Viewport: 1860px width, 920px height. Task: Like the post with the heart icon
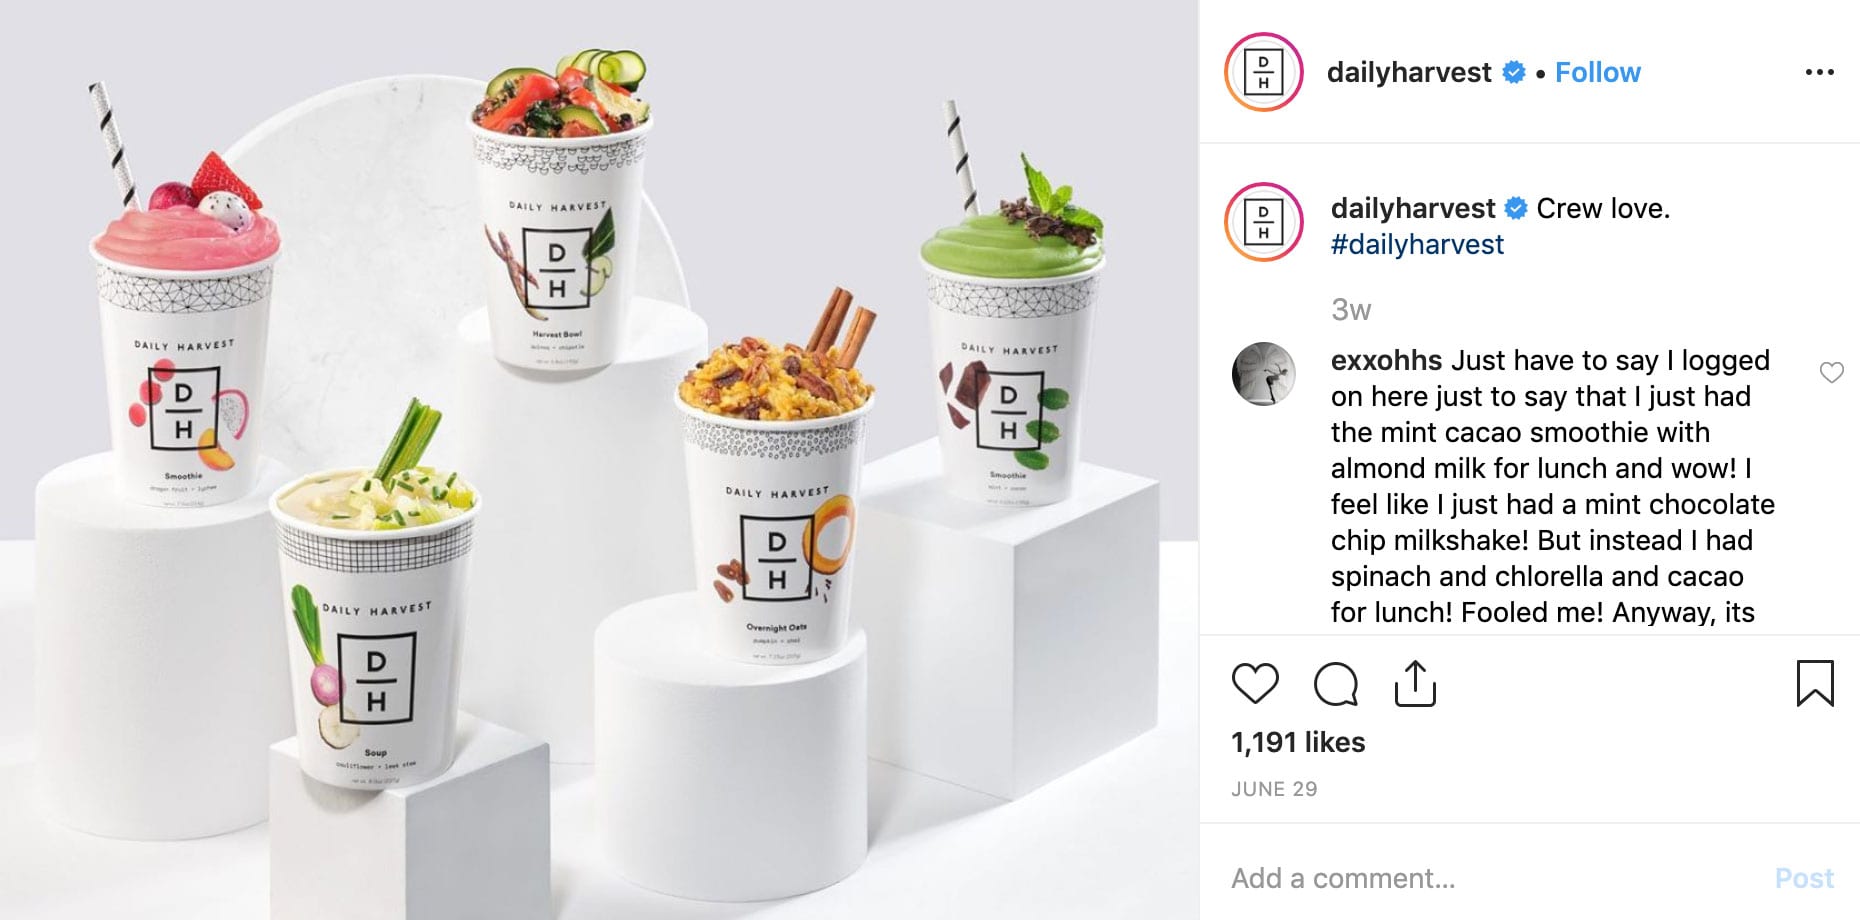coord(1255,684)
